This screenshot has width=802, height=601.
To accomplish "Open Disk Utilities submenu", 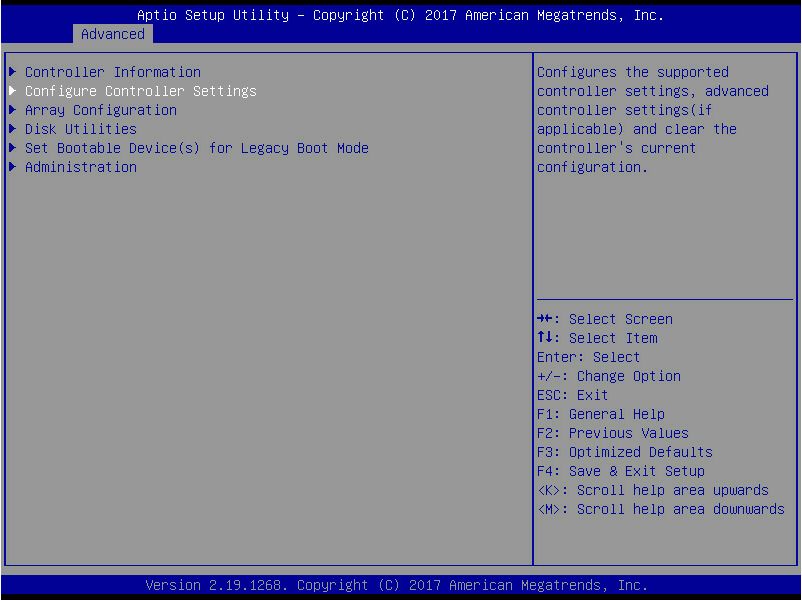I will 81,129.
